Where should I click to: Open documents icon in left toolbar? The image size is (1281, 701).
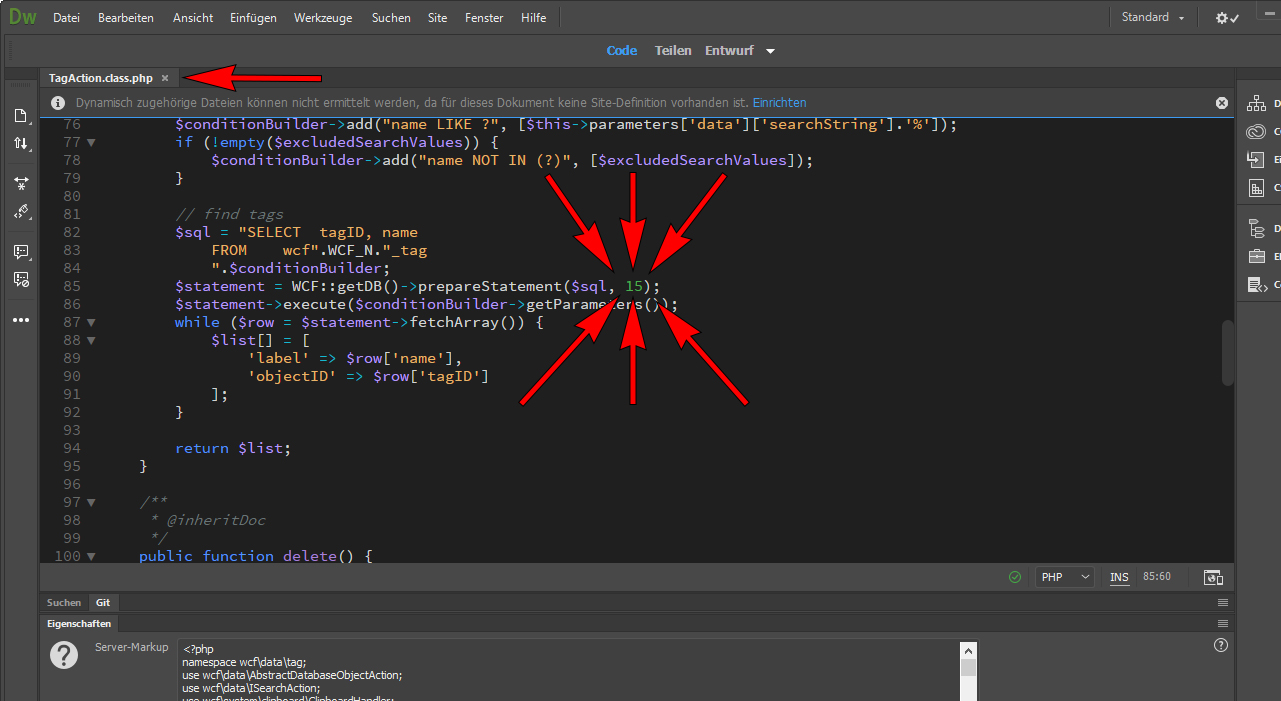point(21,116)
